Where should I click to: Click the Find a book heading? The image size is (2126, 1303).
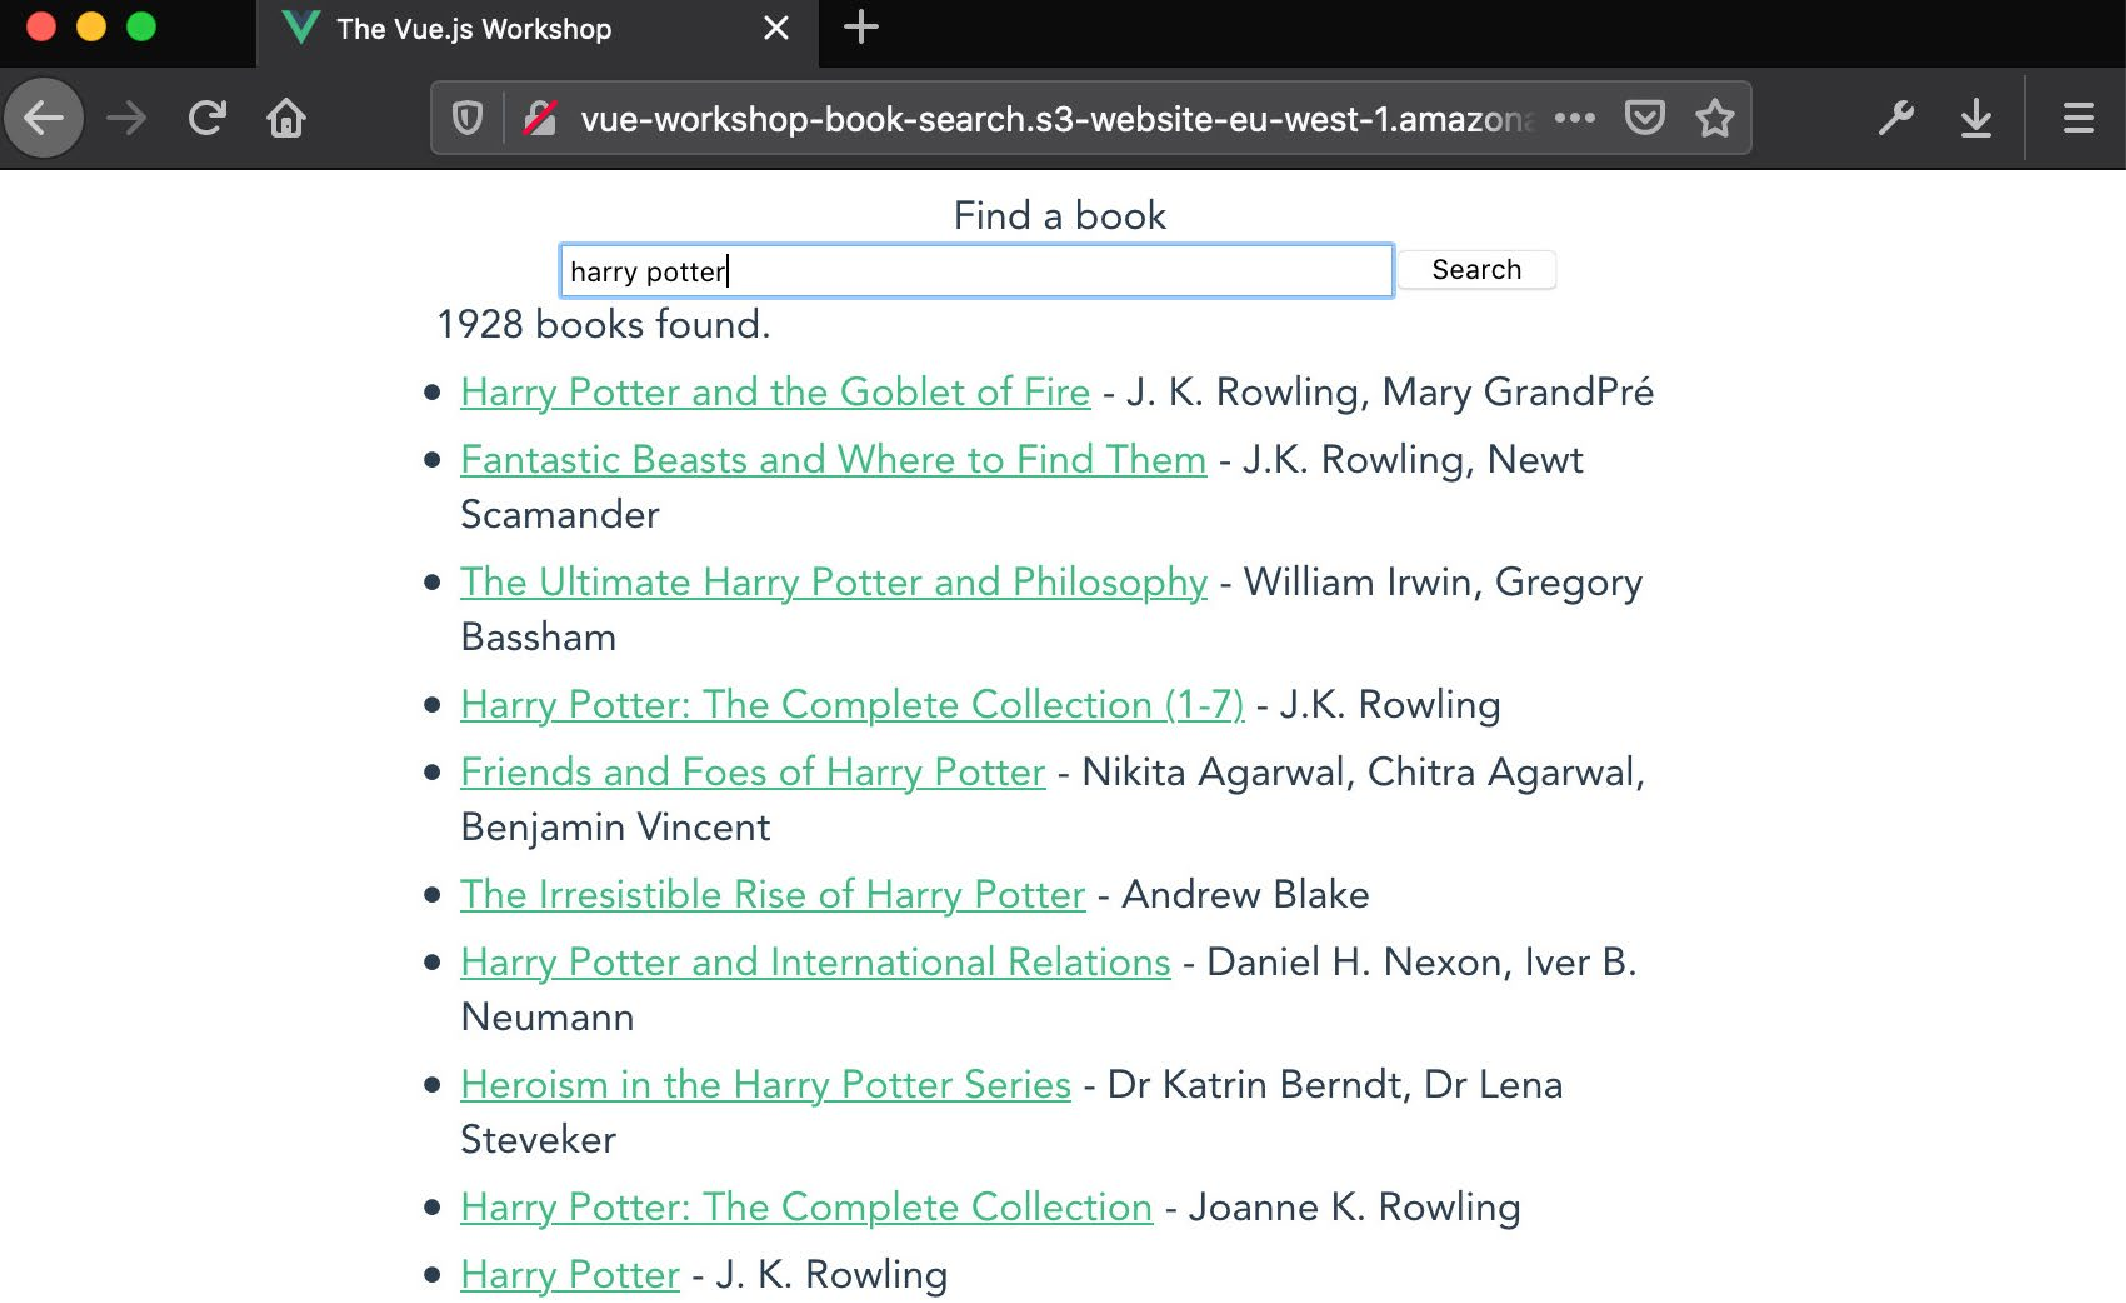1059,216
